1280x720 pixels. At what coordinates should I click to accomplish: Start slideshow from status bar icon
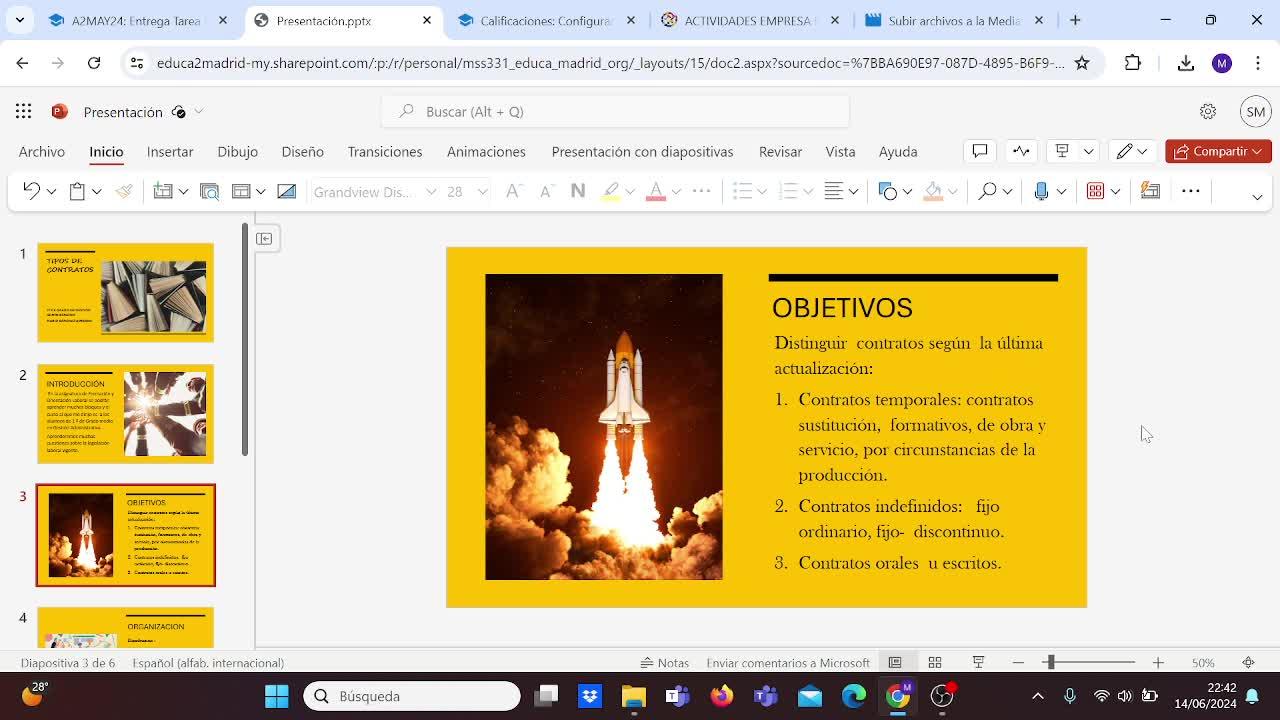pyautogui.click(x=979, y=662)
